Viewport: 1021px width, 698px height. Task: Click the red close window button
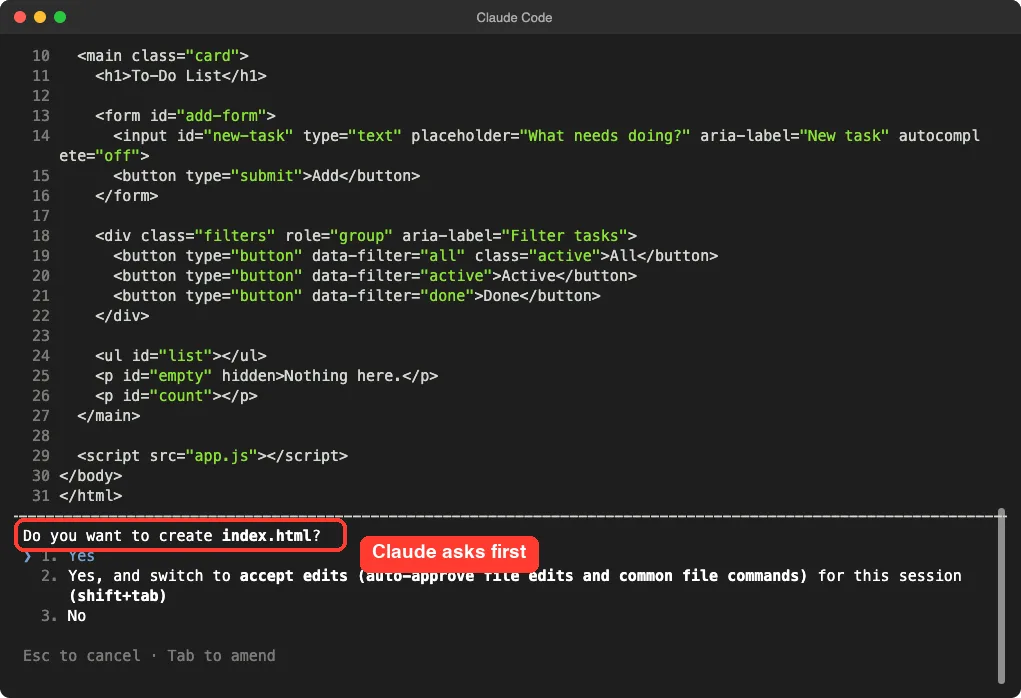coord(20,17)
